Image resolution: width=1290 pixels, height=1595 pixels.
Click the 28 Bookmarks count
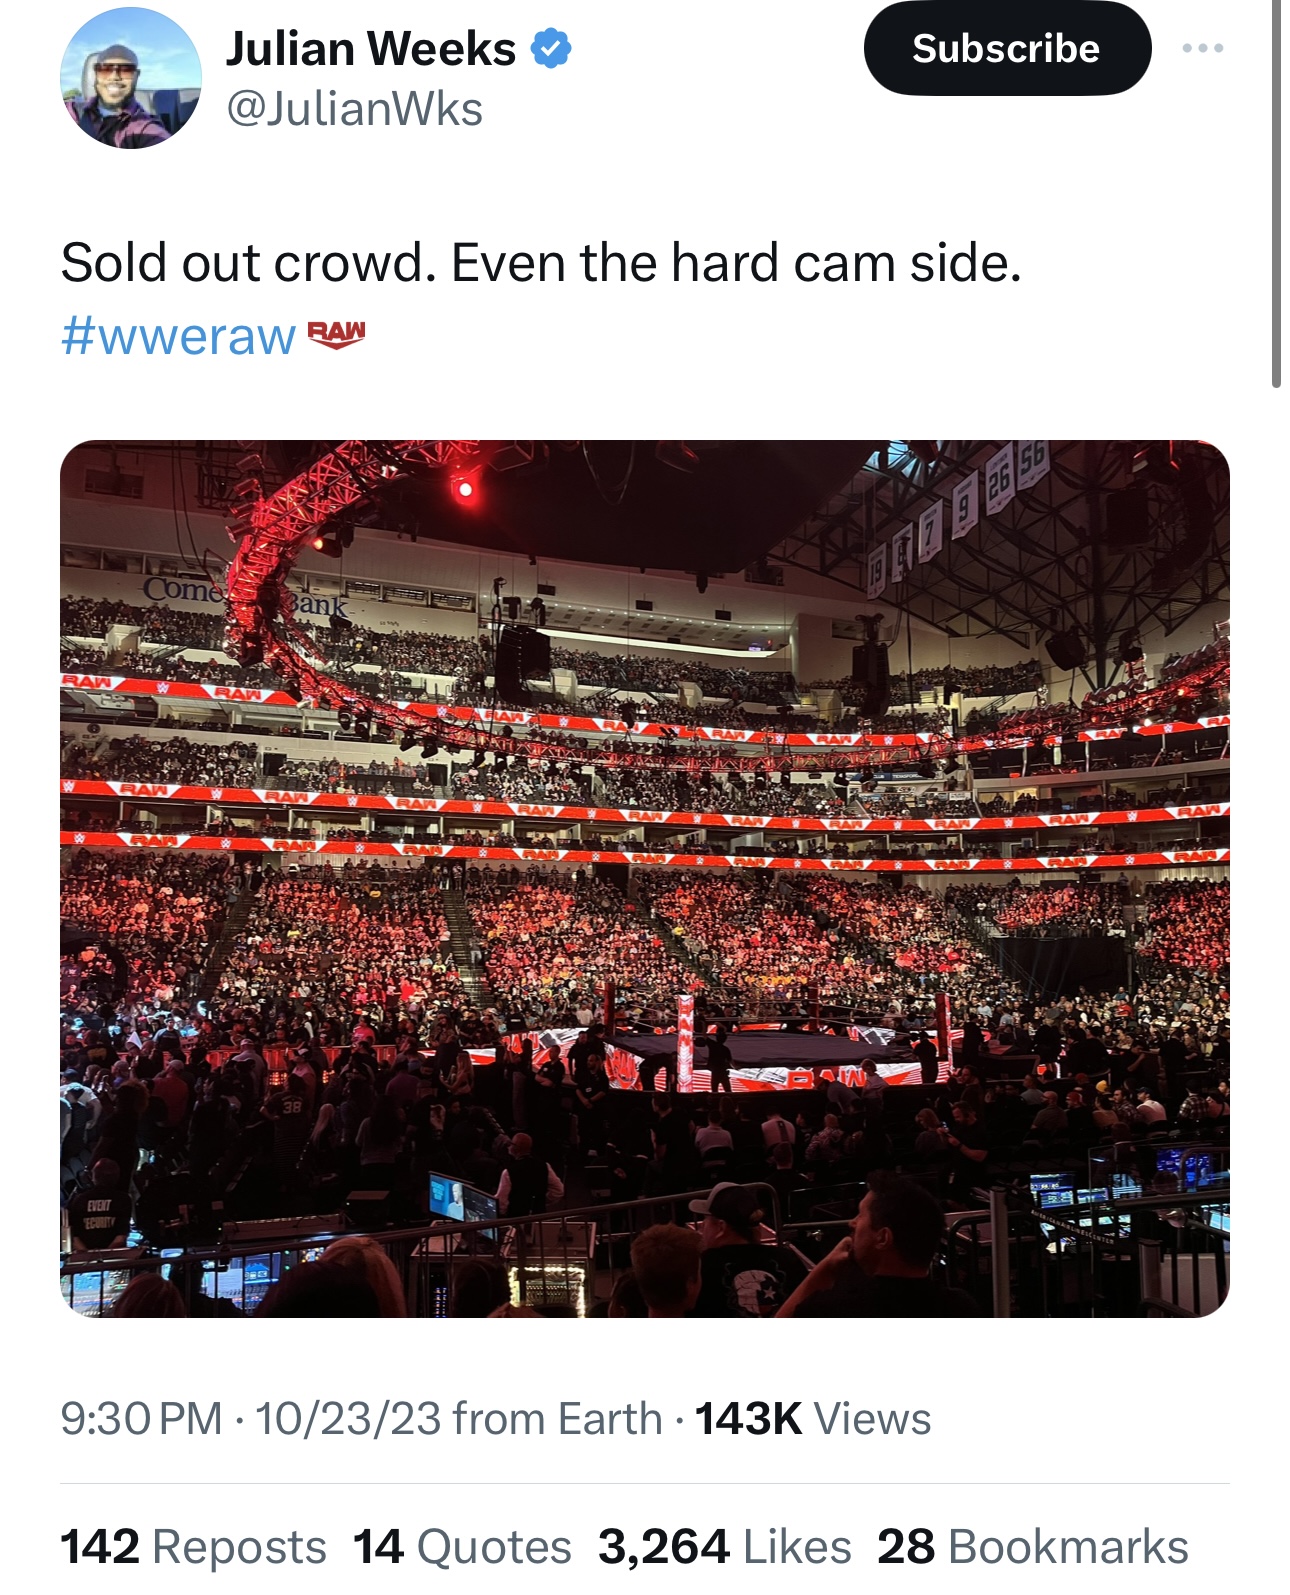(x=1032, y=1546)
